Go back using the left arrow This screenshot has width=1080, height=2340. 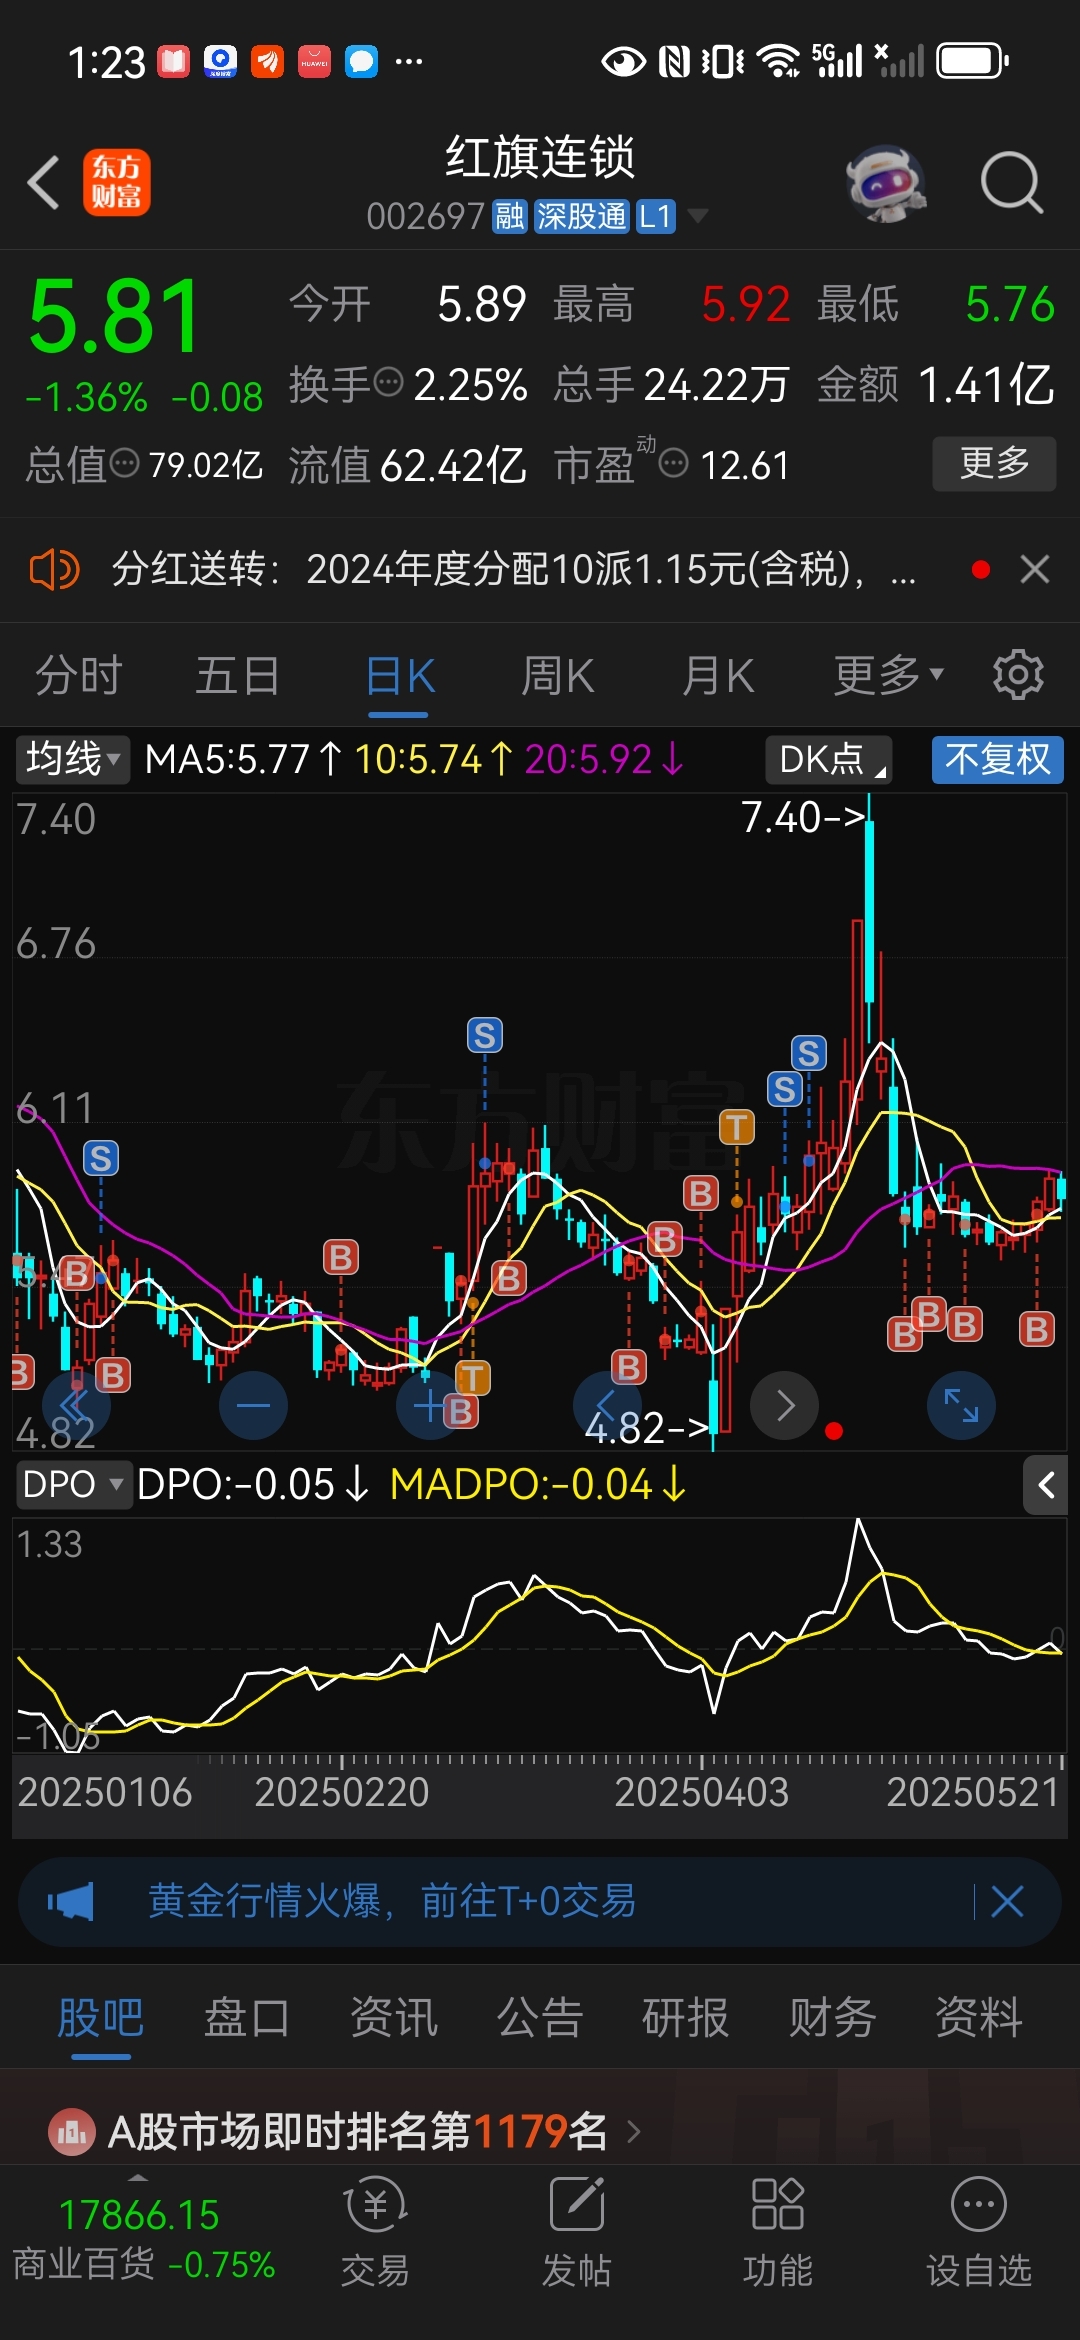(44, 183)
